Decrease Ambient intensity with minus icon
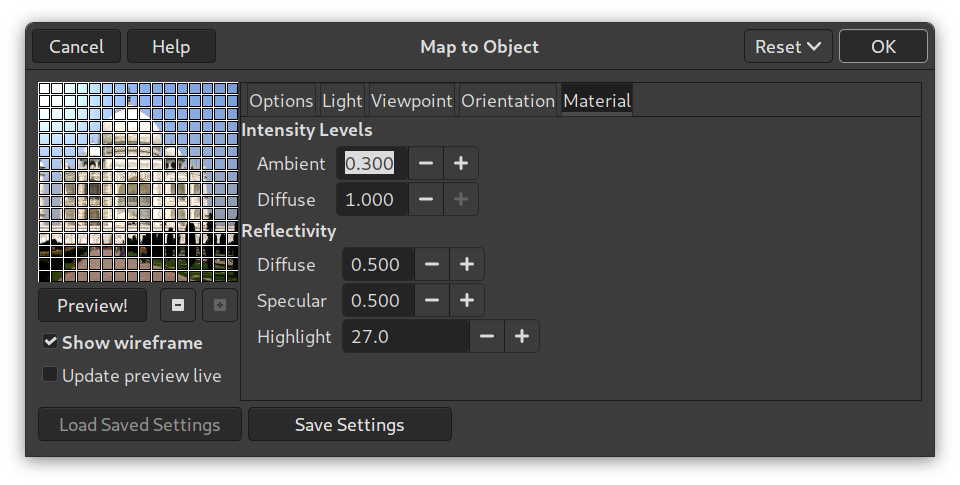The width and height of the screenshot is (960, 485). (x=425, y=163)
